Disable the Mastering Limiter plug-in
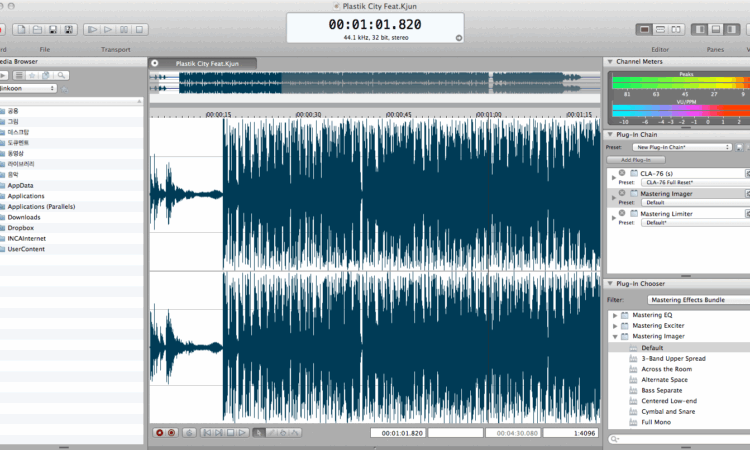Screen dimensions: 750x450 (622, 213)
